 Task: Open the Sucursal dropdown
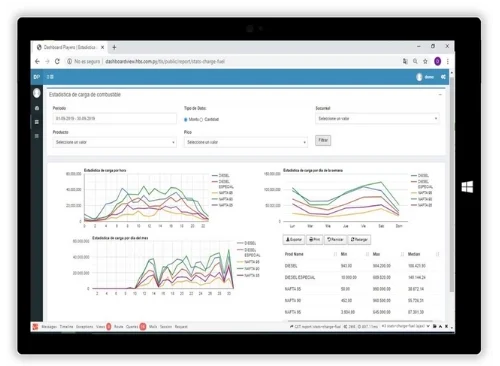pyautogui.click(x=377, y=119)
